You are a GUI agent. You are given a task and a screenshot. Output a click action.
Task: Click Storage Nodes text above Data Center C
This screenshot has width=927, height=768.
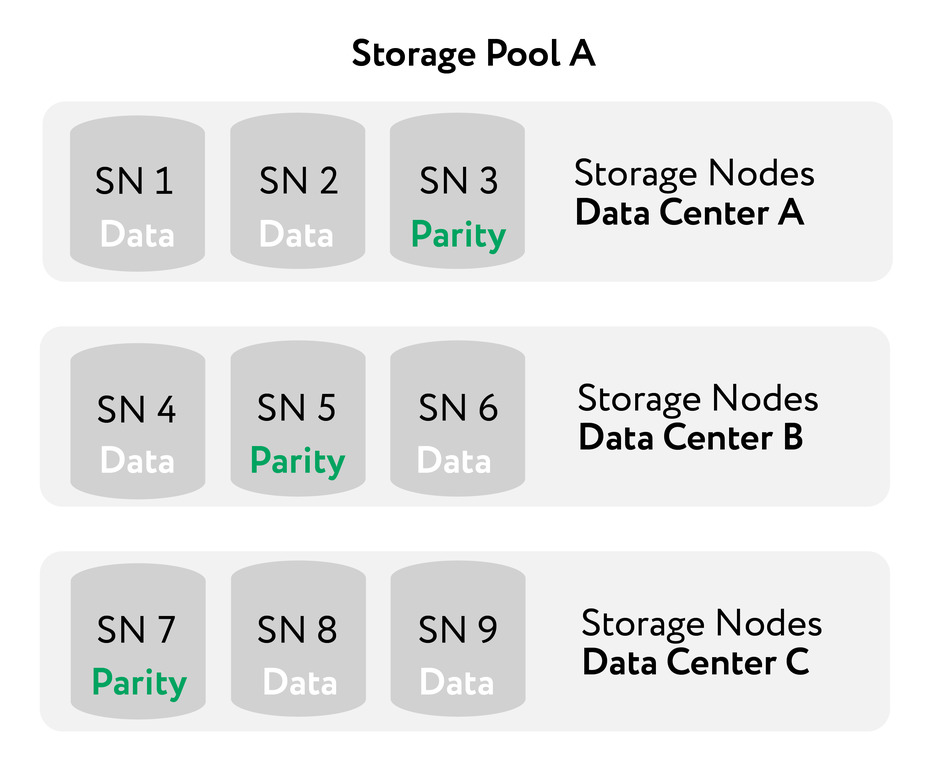pos(702,623)
